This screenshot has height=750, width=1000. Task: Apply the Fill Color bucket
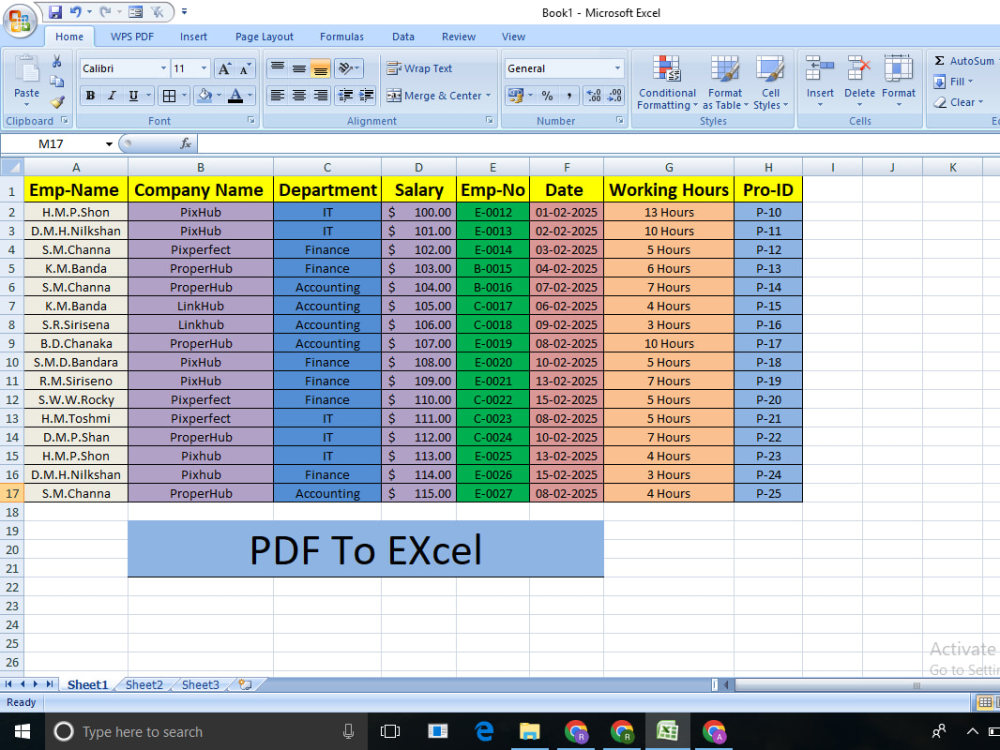click(205, 96)
